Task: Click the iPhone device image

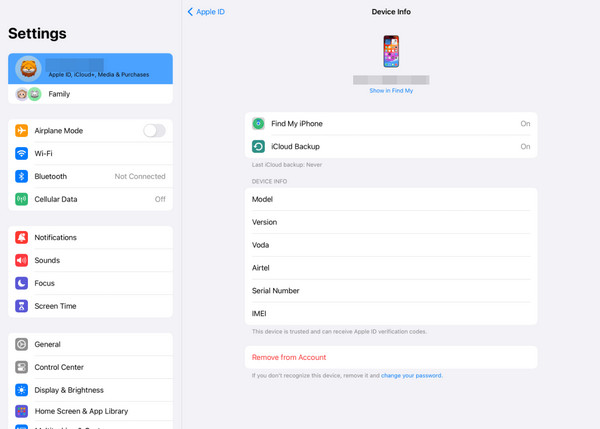Action: [x=391, y=52]
